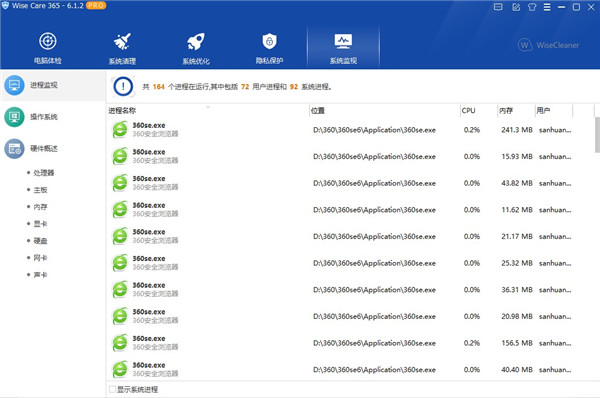The image size is (600, 398).
Task: Select the 网卡 hardware item
Action: (40, 258)
